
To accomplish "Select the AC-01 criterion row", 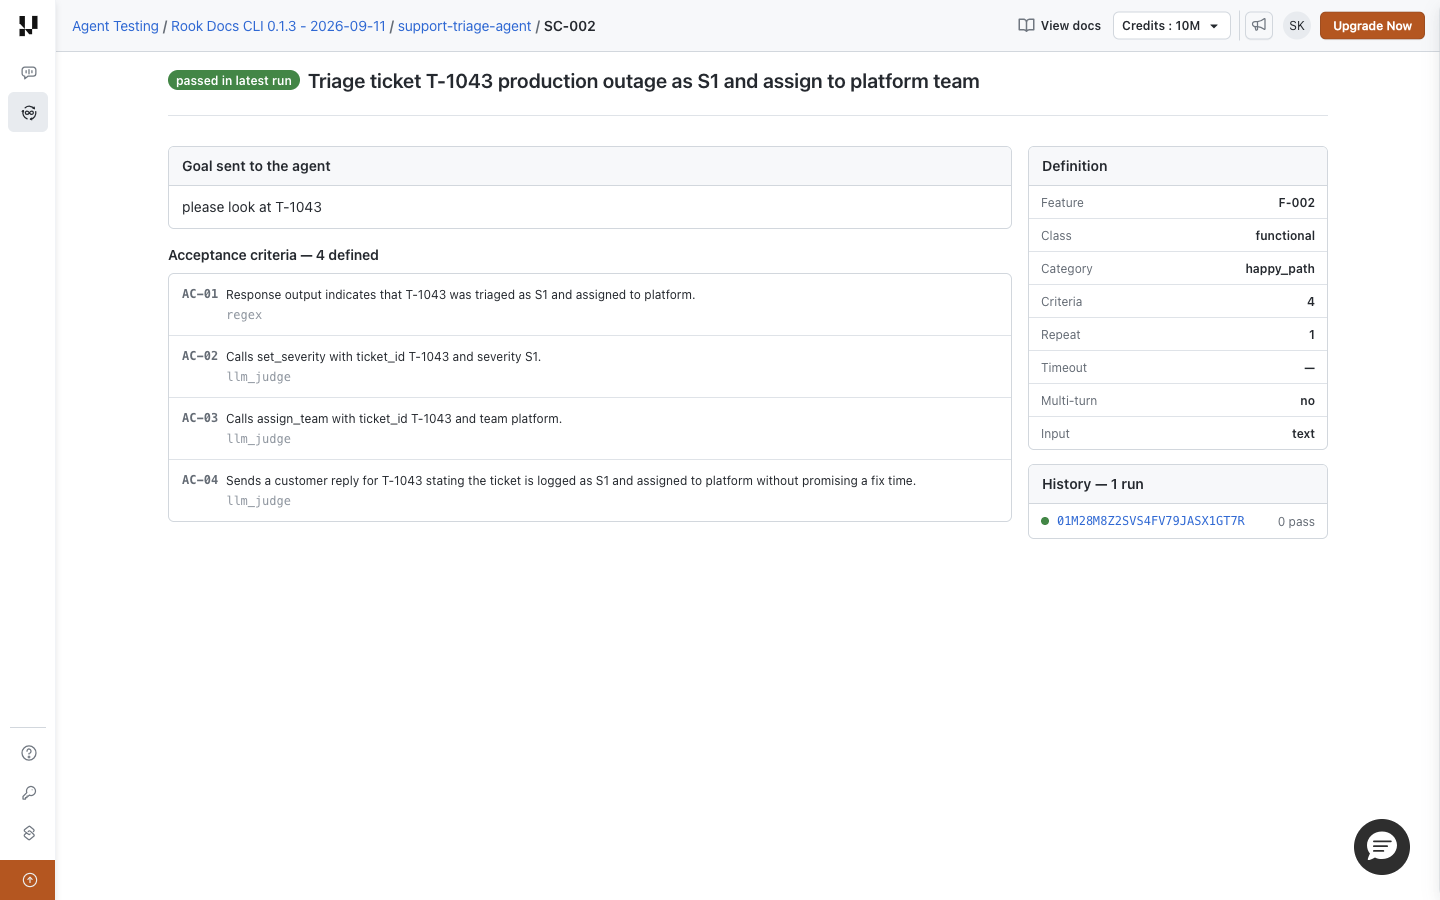I will 590,305.
